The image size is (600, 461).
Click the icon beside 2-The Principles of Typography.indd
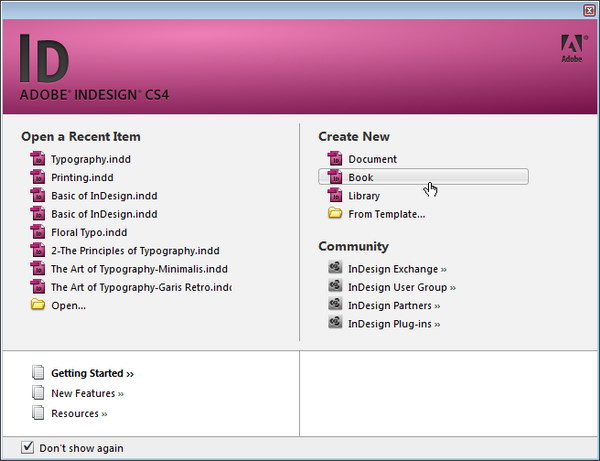click(x=38, y=251)
